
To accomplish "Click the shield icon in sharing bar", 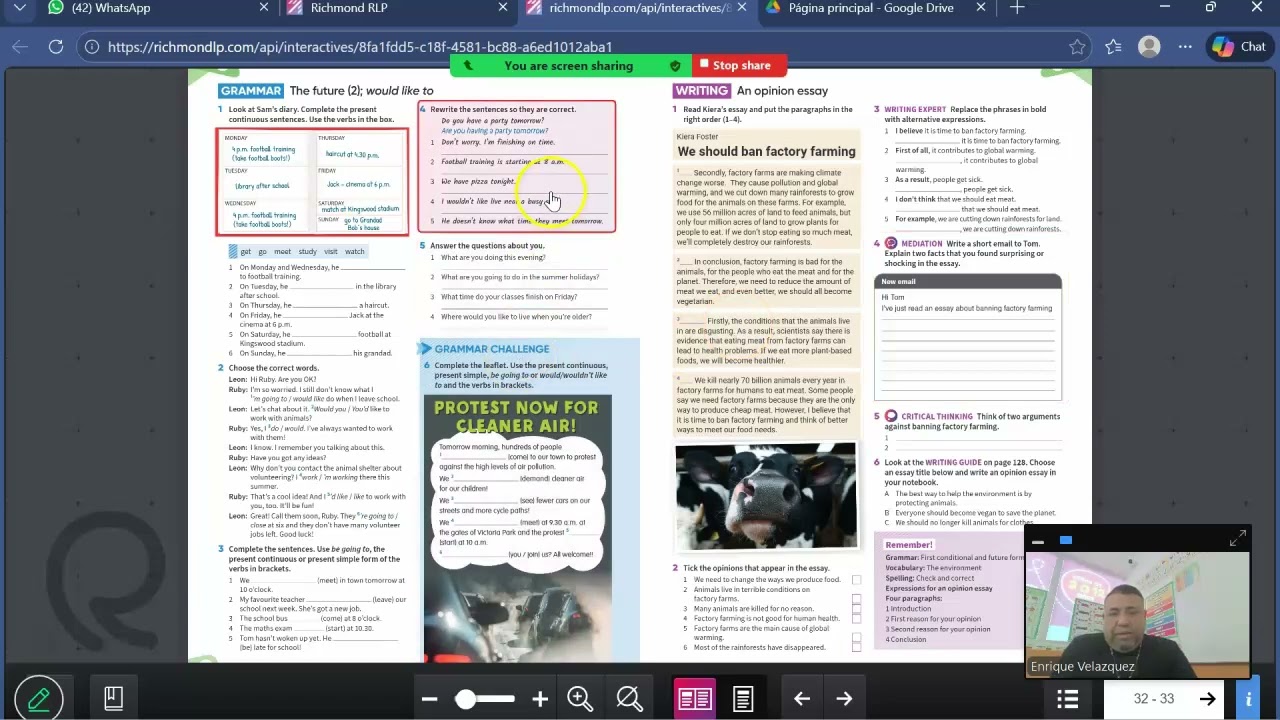I will tap(675, 66).
